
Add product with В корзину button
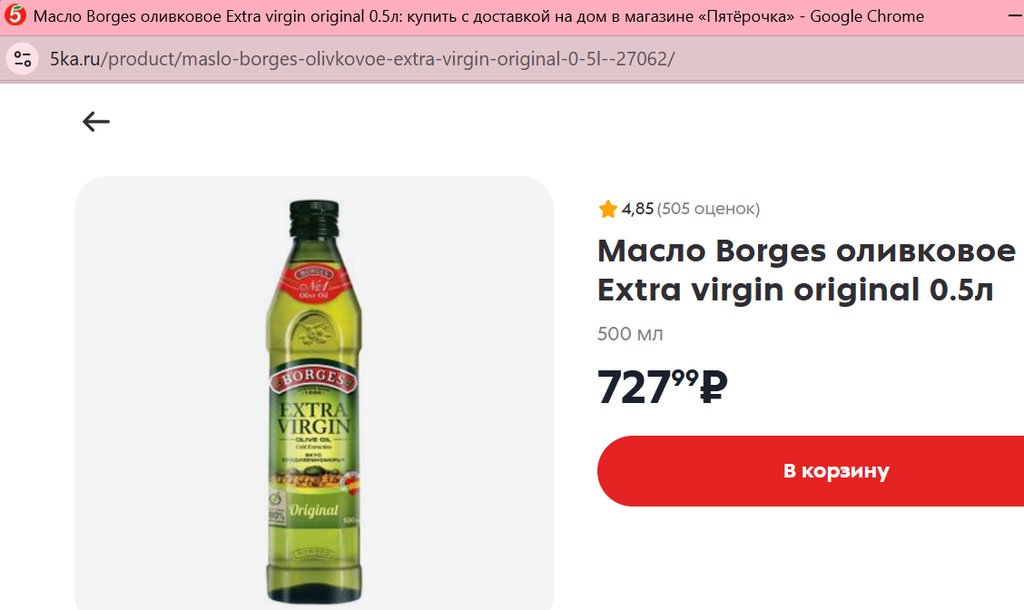coord(810,471)
